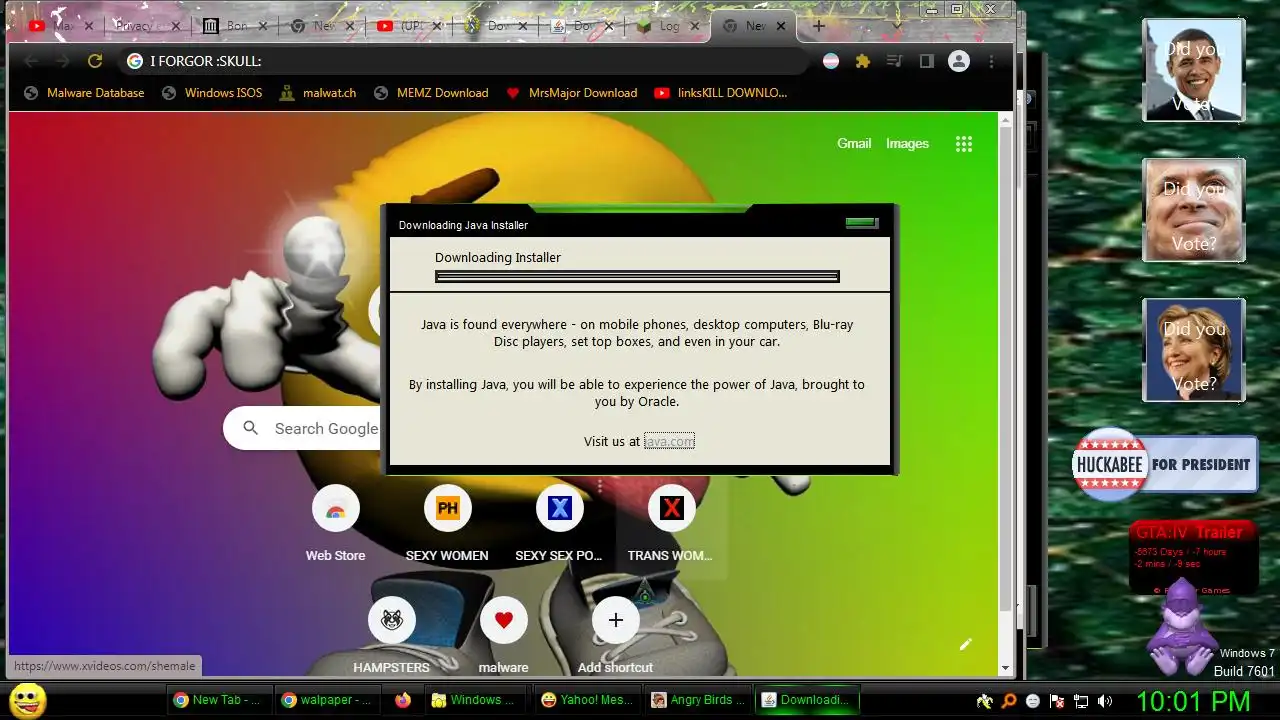1280x720 pixels.
Task: Click the Gmail link
Action: [854, 144]
